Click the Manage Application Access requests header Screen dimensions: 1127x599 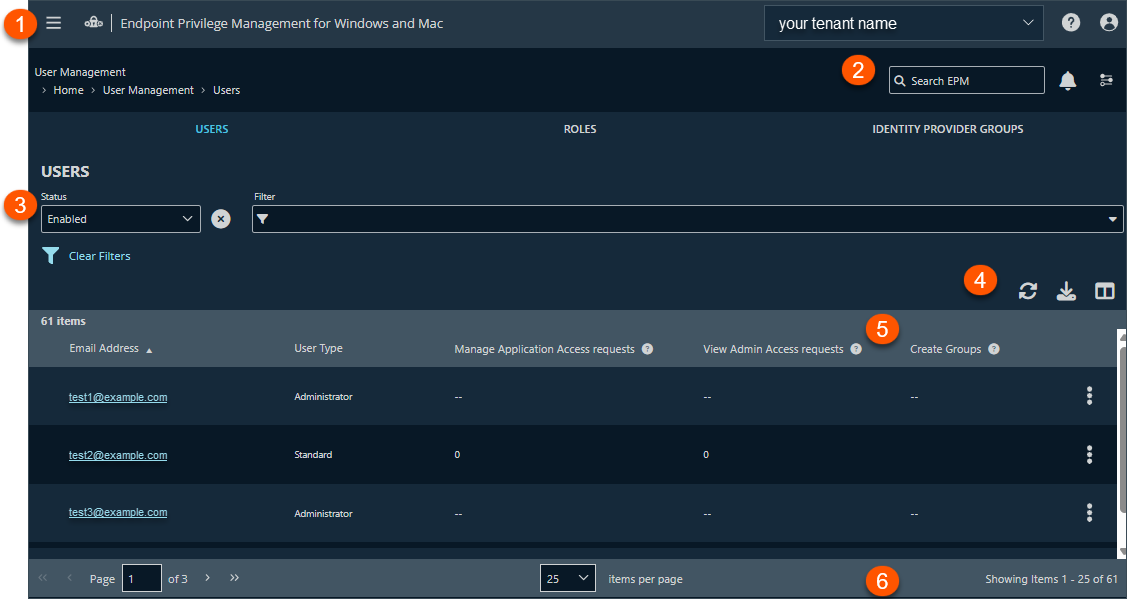[544, 349]
